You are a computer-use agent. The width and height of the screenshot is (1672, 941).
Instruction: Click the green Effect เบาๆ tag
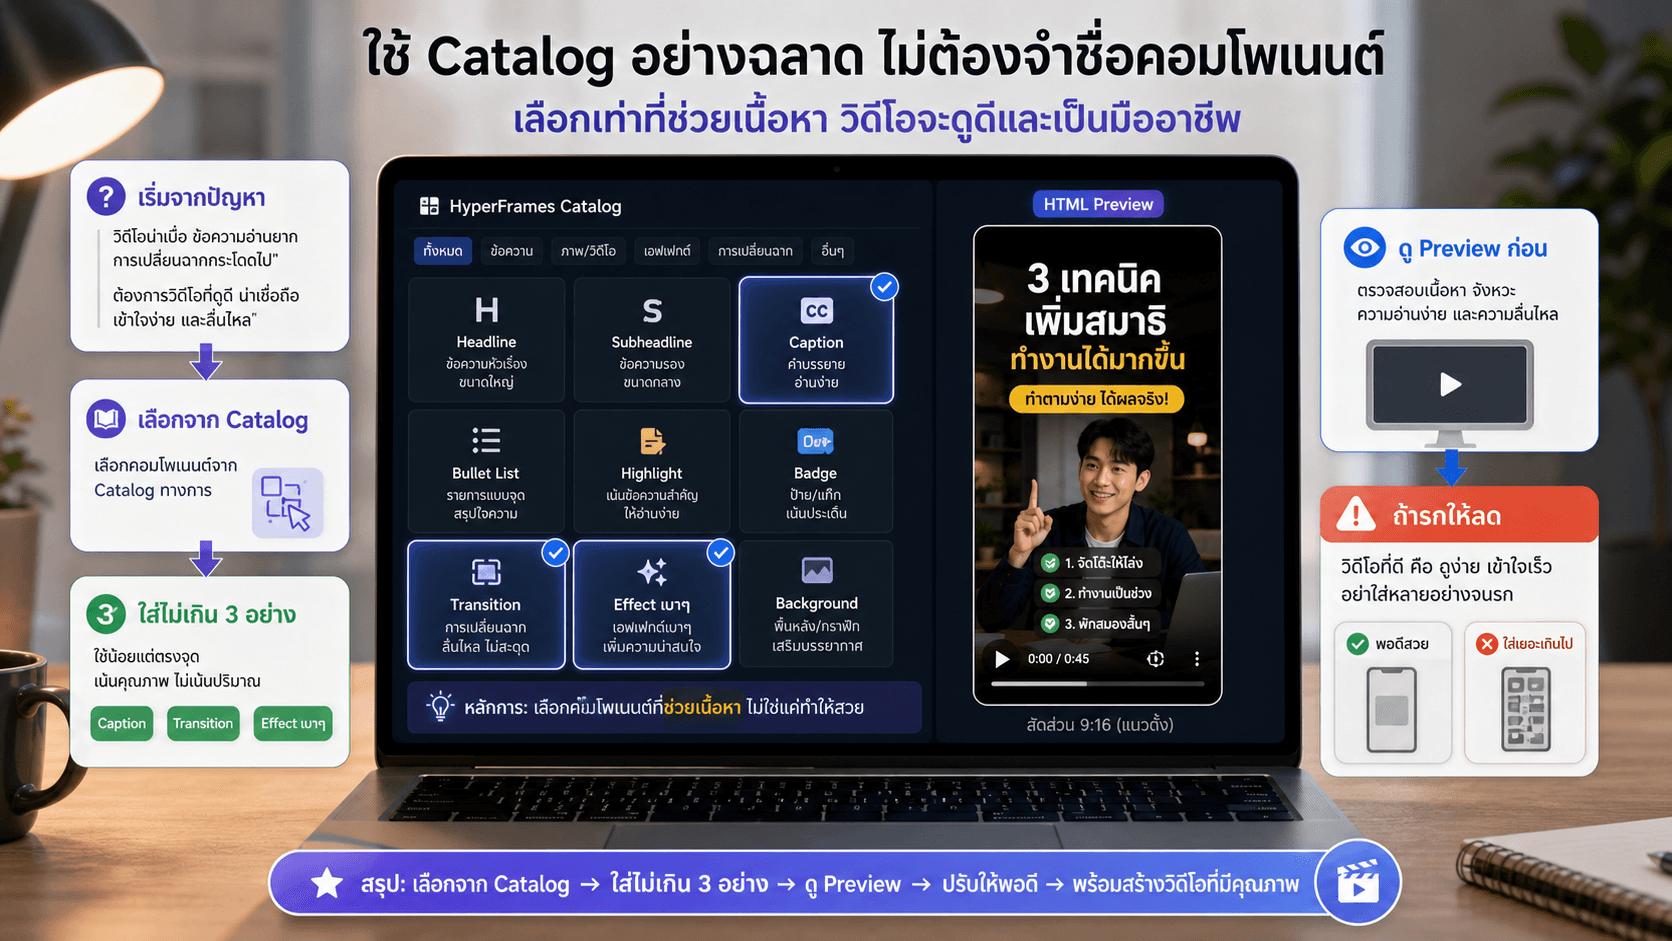(293, 723)
